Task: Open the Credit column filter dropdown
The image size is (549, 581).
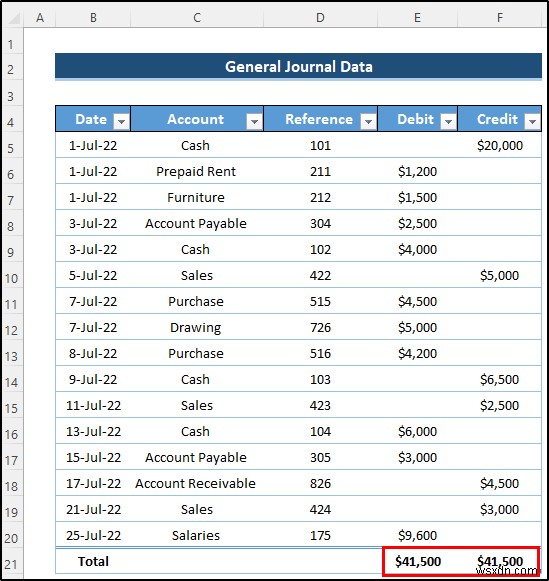Action: 532,121
